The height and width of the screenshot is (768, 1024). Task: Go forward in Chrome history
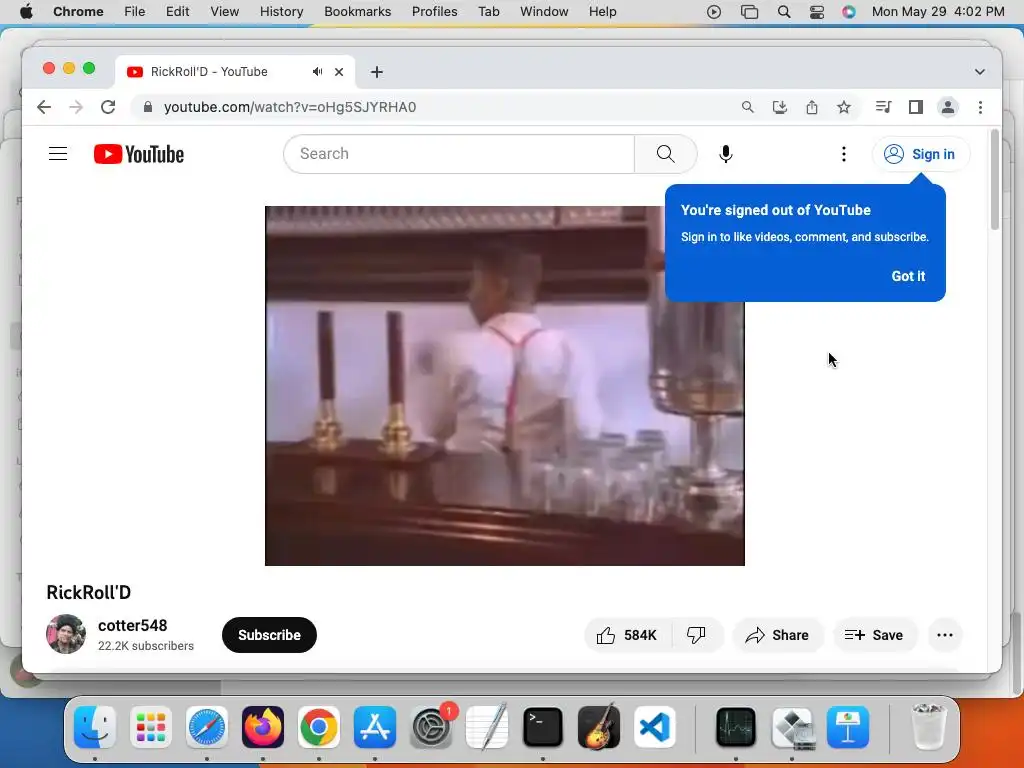pyautogui.click(x=76, y=107)
